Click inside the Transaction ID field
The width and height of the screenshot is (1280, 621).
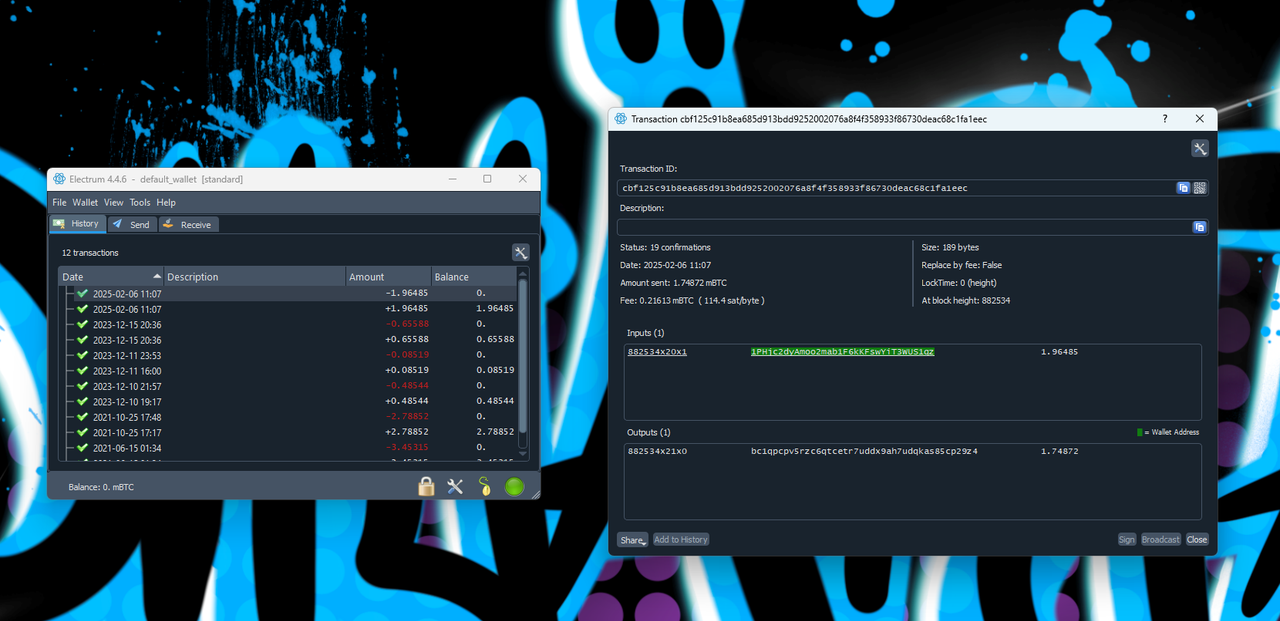point(896,188)
